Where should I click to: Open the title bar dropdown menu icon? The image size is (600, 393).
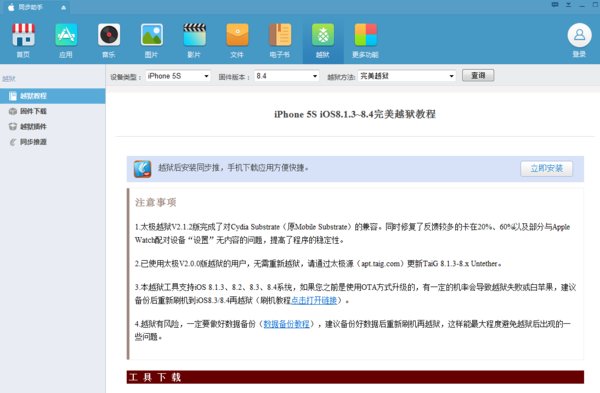tap(569, 5)
